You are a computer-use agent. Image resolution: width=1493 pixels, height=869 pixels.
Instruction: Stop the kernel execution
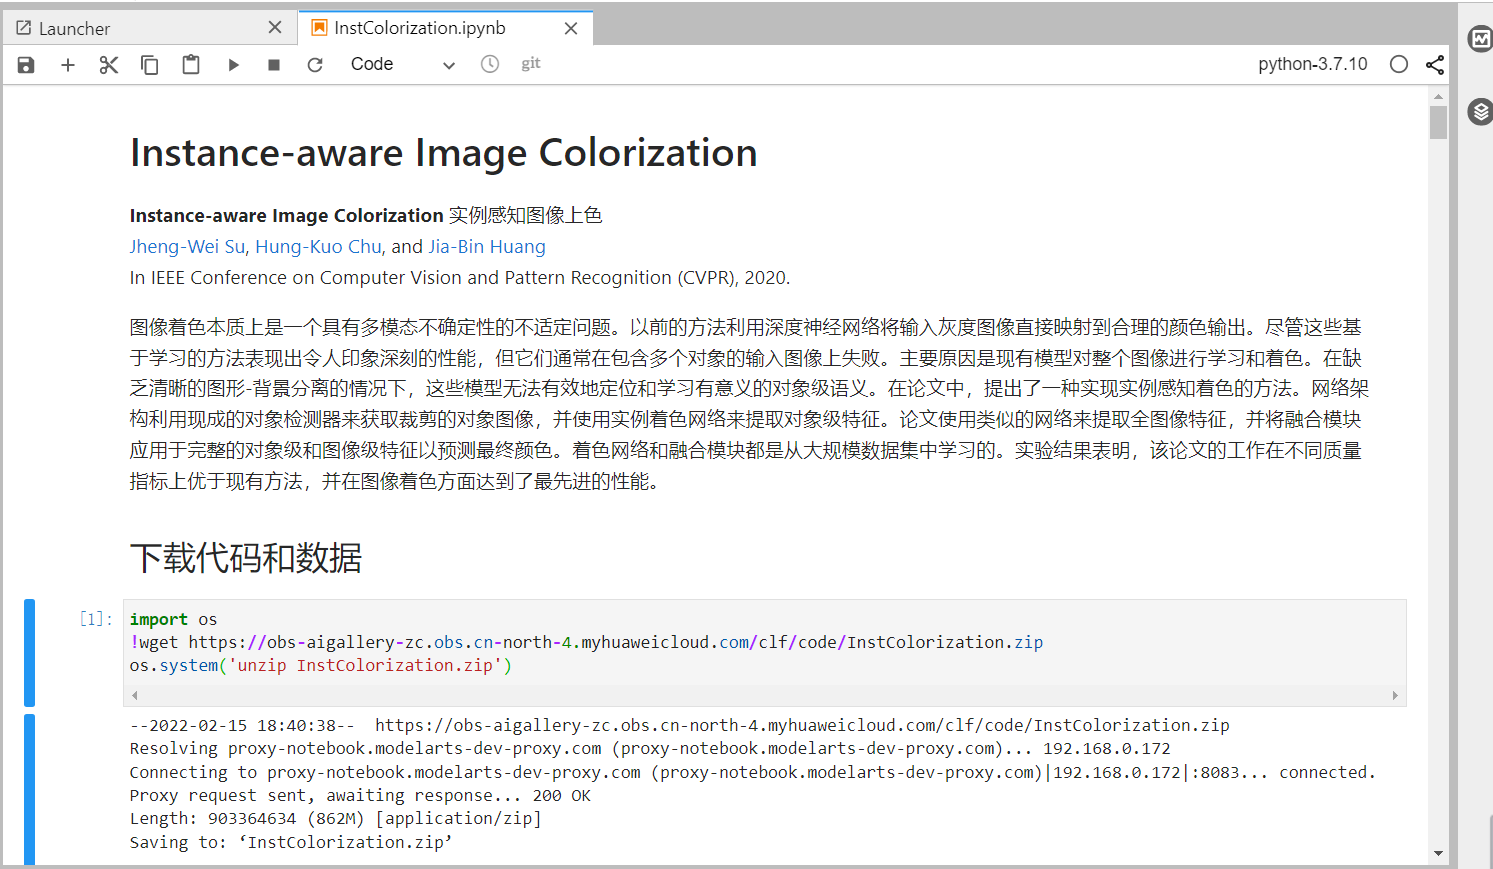tap(274, 65)
